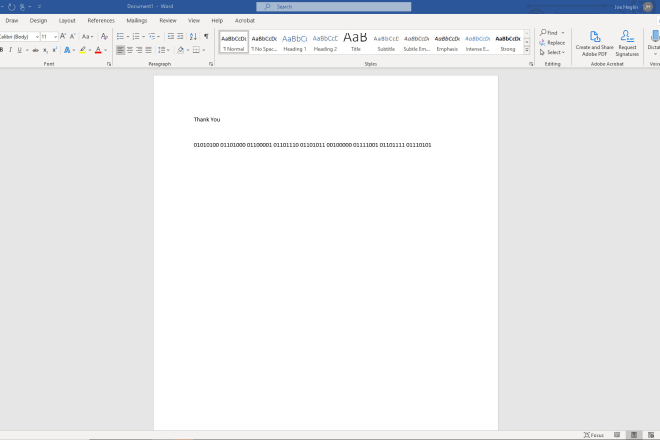Toggle show paragraph marks
The image size is (660, 440).
[206, 37]
